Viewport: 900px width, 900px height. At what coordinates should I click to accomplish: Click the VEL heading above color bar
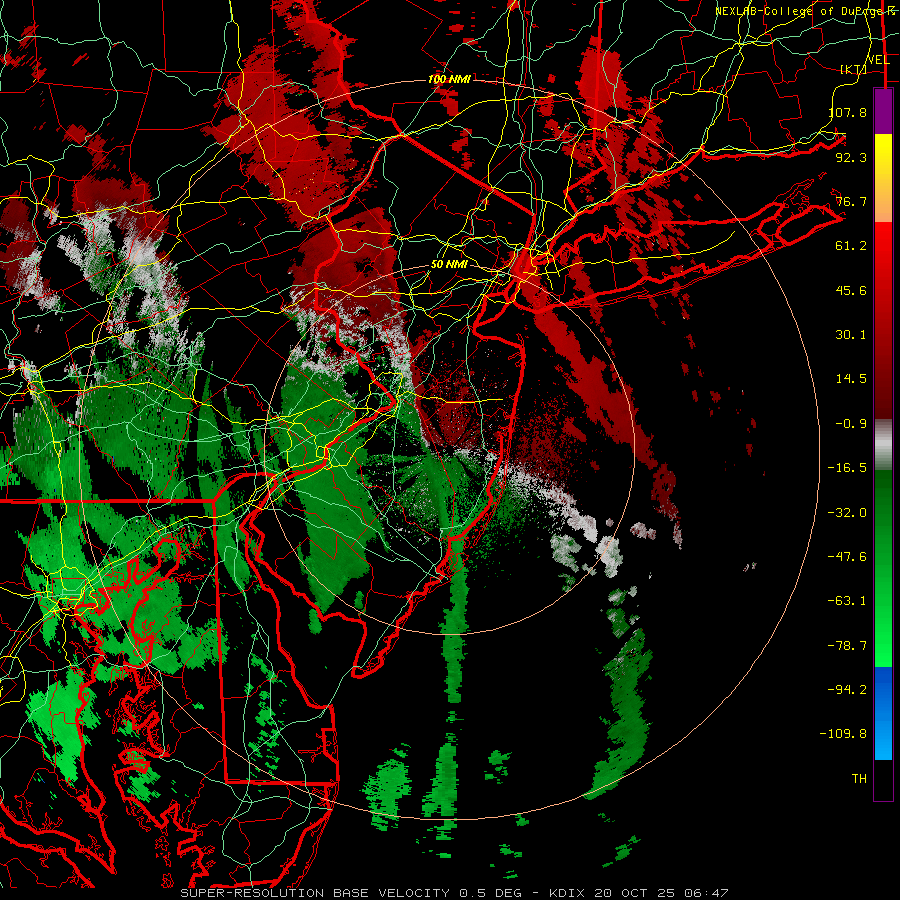878,60
